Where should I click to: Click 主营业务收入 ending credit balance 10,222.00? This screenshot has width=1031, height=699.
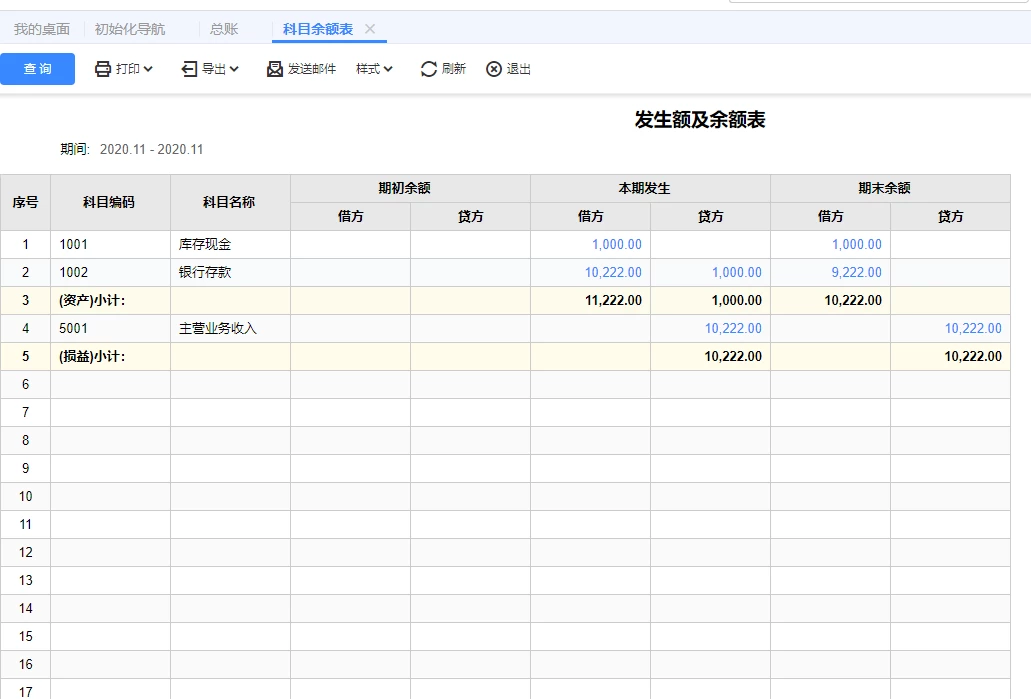click(972, 328)
